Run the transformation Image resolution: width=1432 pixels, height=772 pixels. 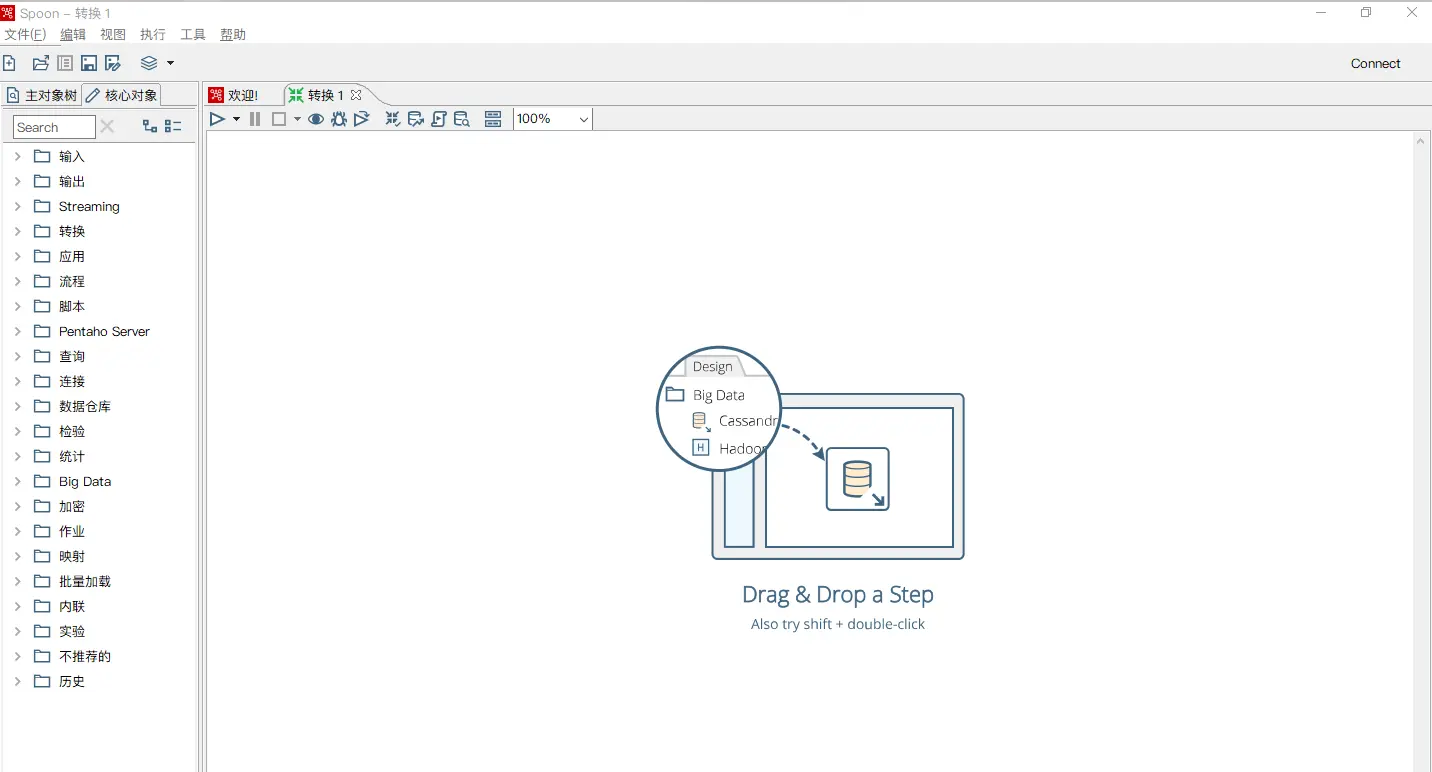(217, 119)
